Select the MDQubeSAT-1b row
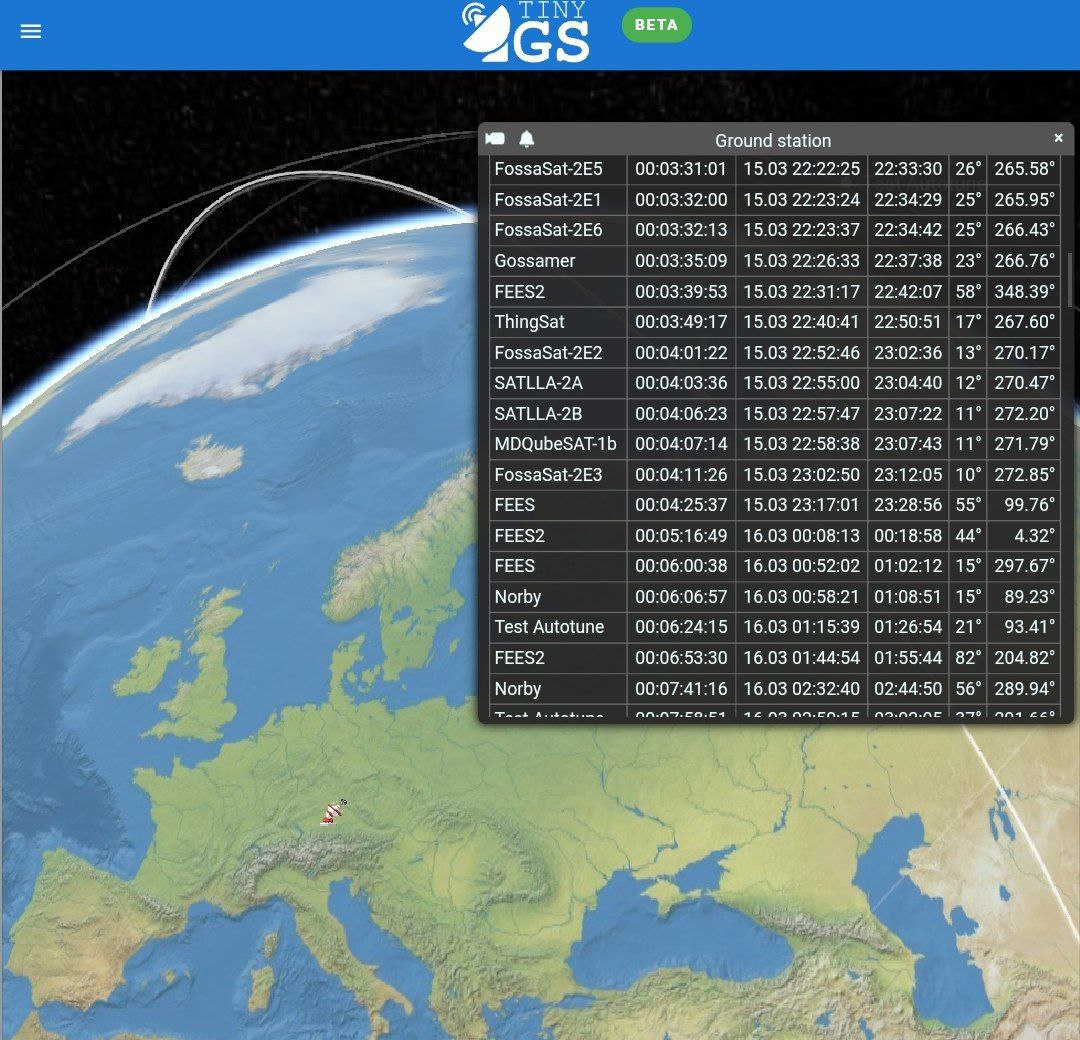The image size is (1080, 1040). (555, 444)
